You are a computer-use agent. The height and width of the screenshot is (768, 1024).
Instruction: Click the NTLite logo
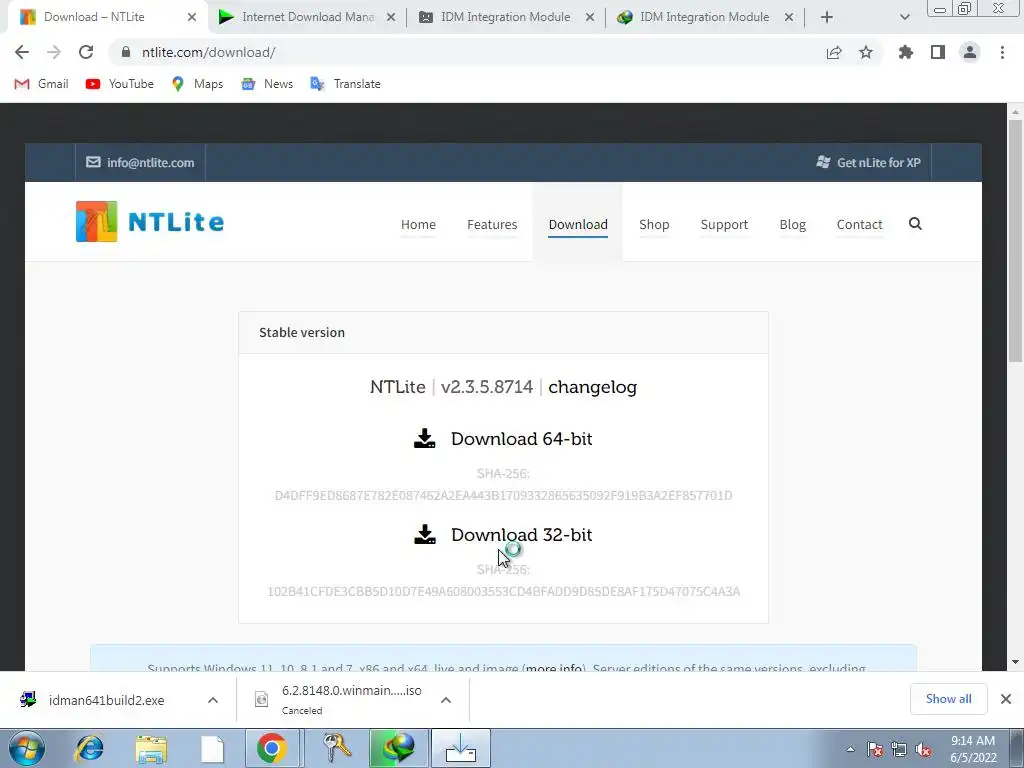point(150,221)
